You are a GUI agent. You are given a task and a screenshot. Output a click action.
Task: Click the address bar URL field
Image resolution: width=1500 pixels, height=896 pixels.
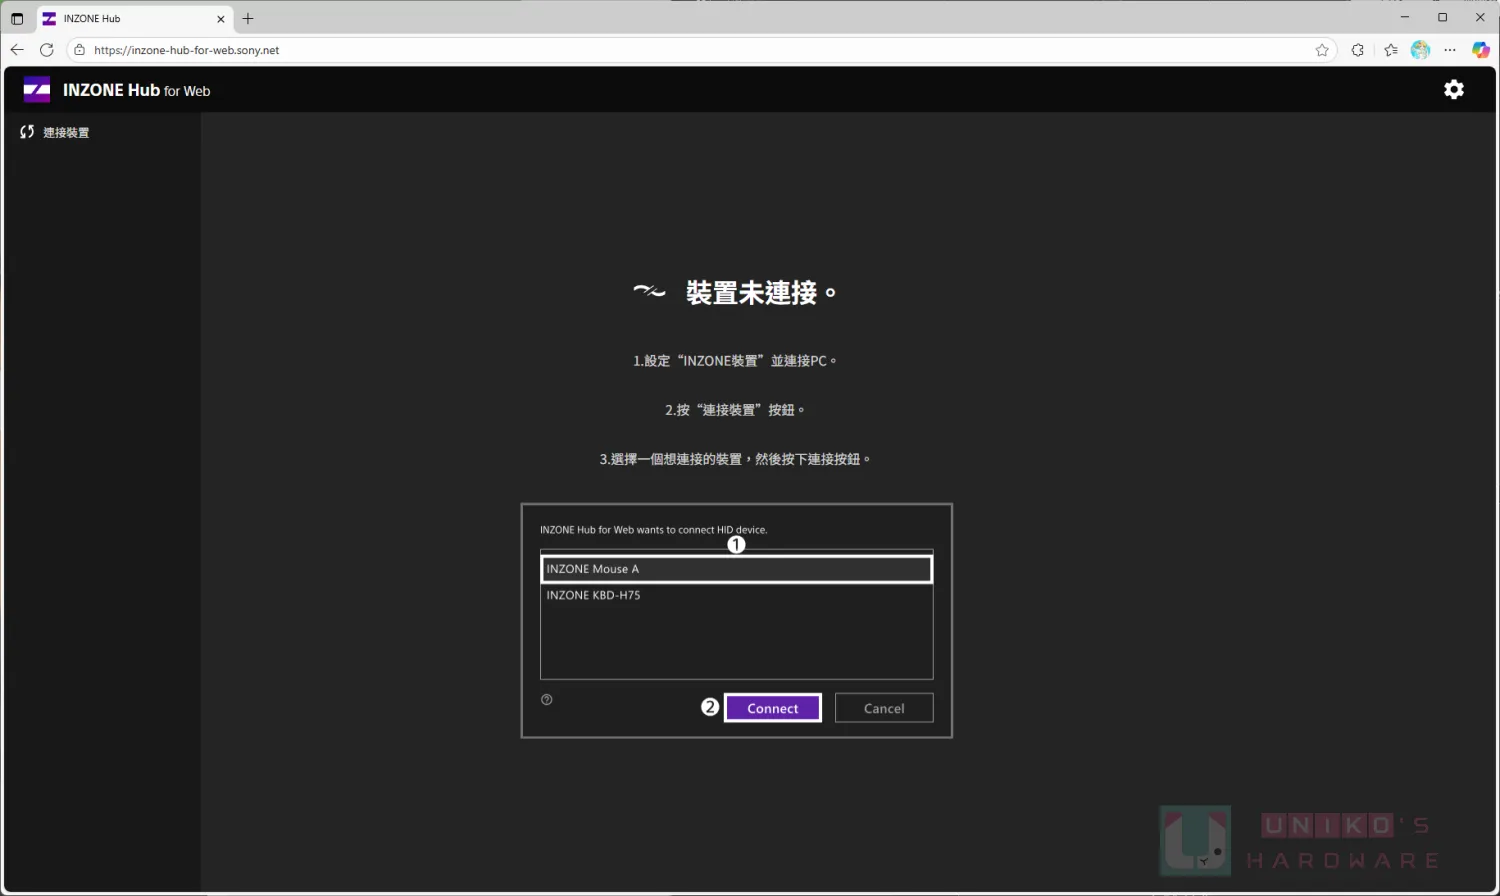tap(600, 50)
